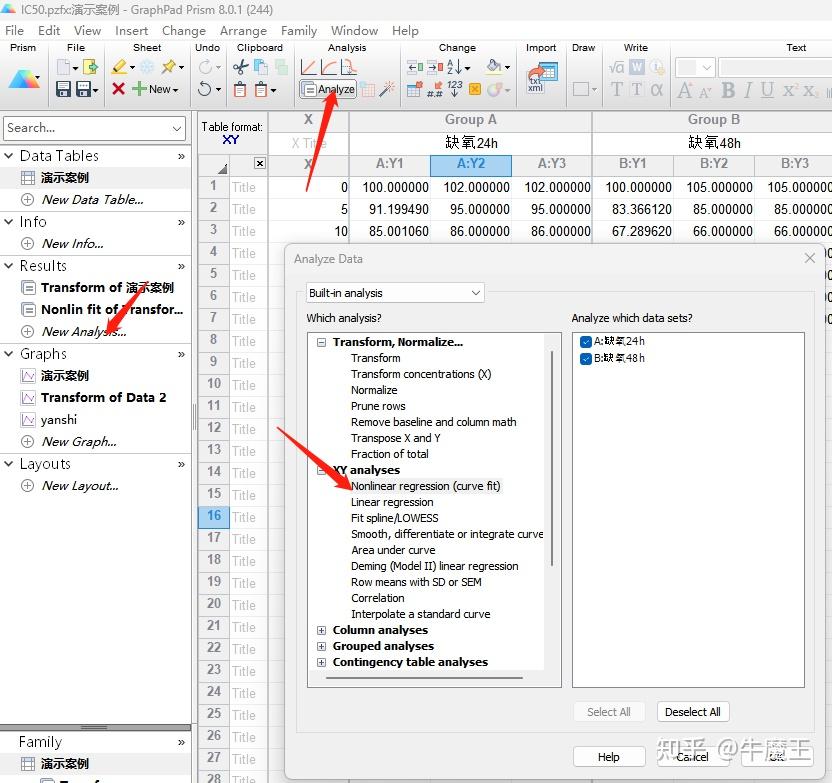This screenshot has width=832, height=783.
Task: Open Transform of Data 2 graph
Action: 103,397
